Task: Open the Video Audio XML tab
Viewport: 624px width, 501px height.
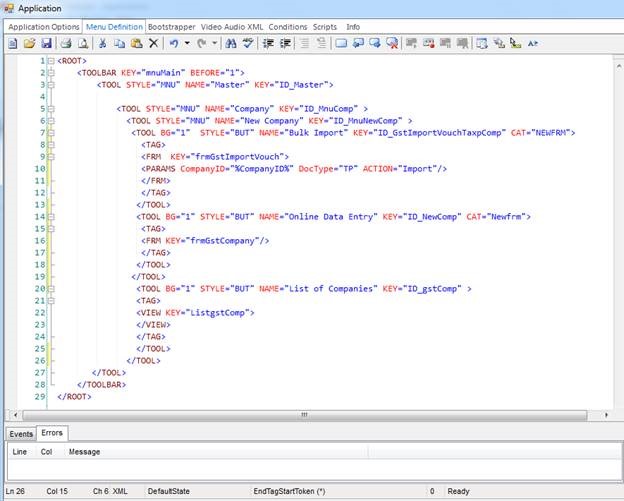Action: click(232, 27)
